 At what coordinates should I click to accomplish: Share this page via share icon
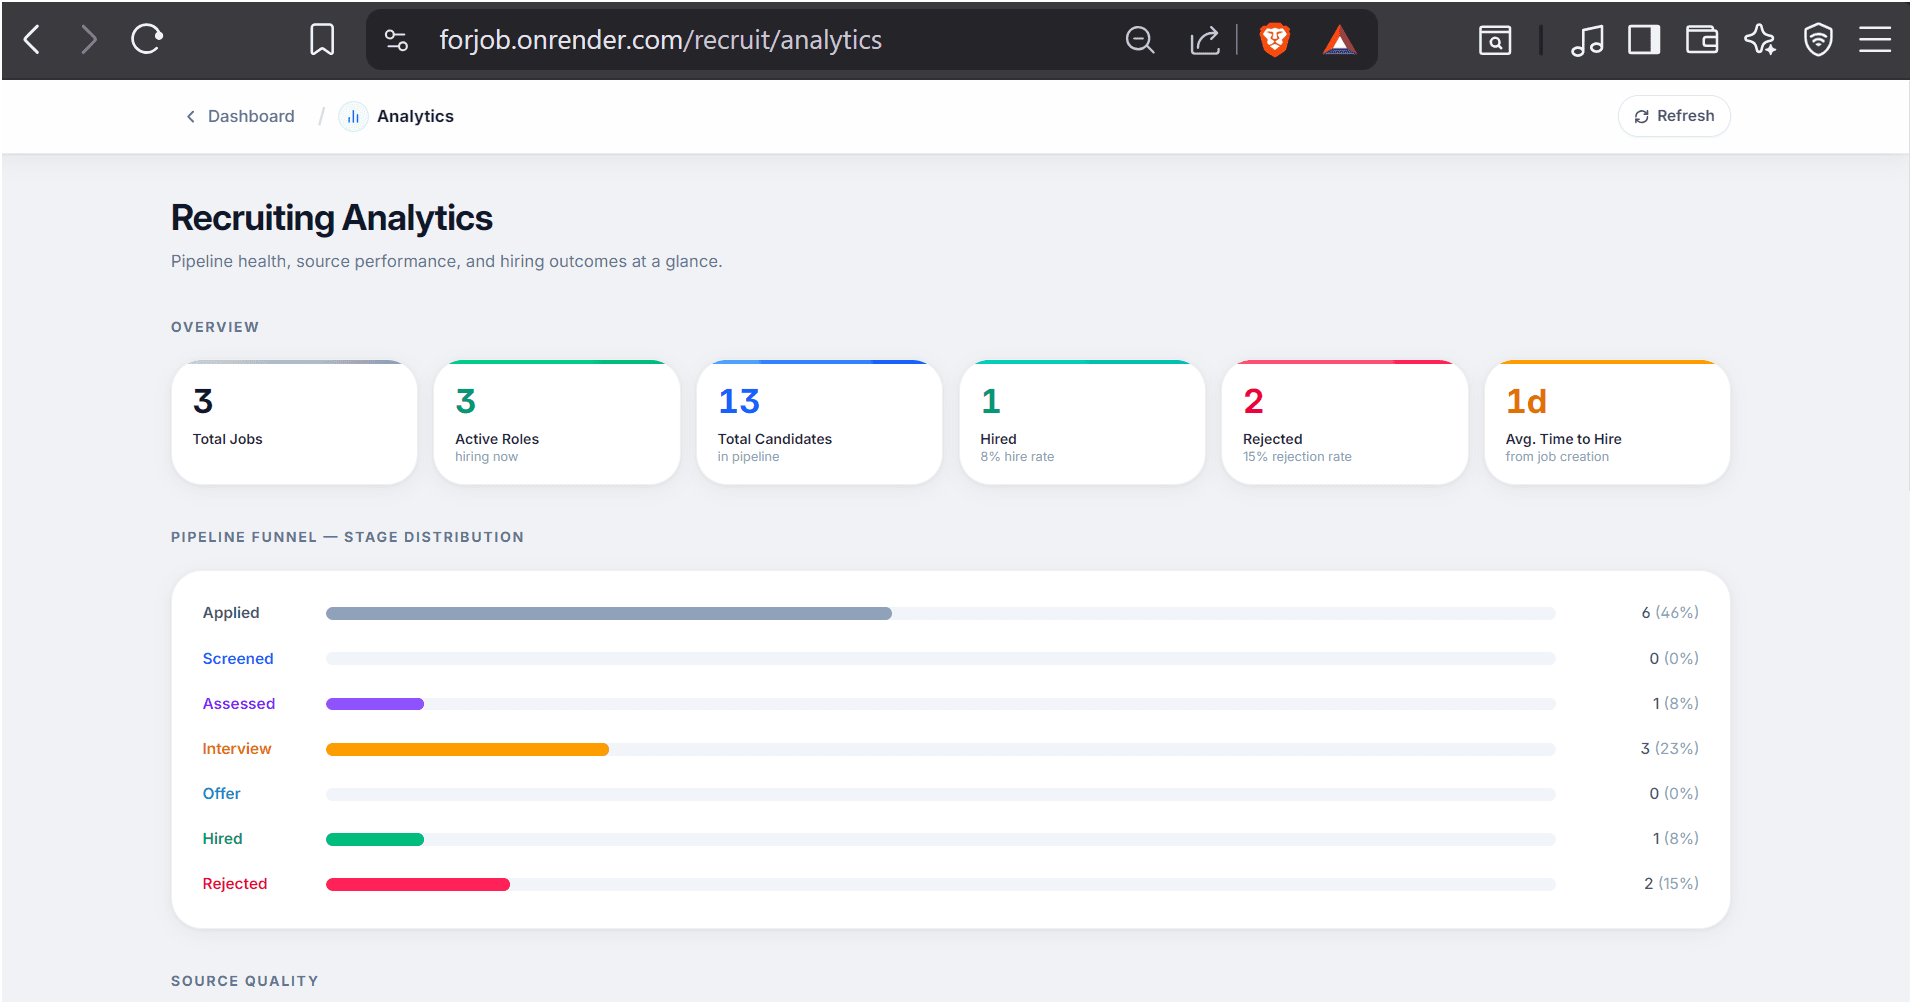tap(1205, 40)
